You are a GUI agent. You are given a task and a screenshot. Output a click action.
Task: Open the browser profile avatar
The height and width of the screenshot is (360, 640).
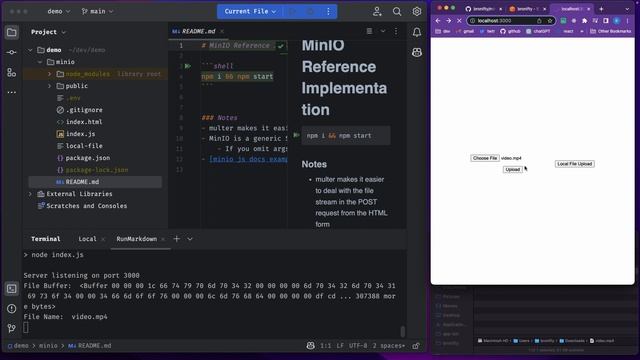point(617,20)
